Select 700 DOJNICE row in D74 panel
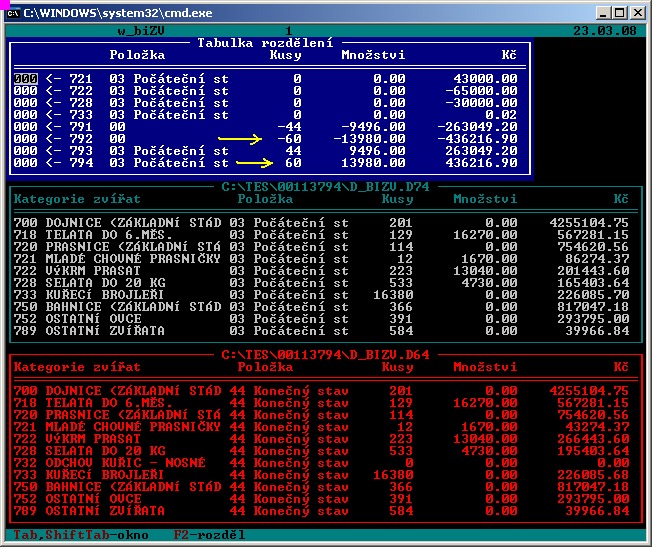The width and height of the screenshot is (652, 547). click(321, 223)
